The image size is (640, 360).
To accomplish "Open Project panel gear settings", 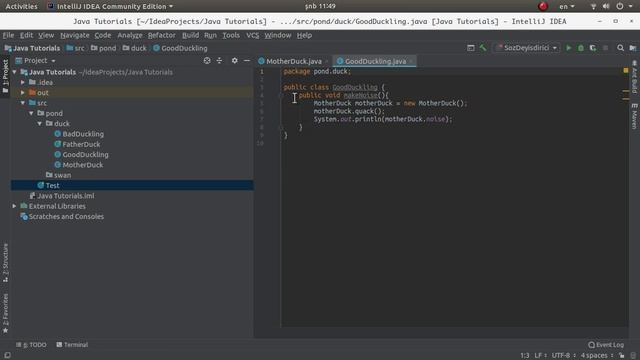I will (234, 60).
